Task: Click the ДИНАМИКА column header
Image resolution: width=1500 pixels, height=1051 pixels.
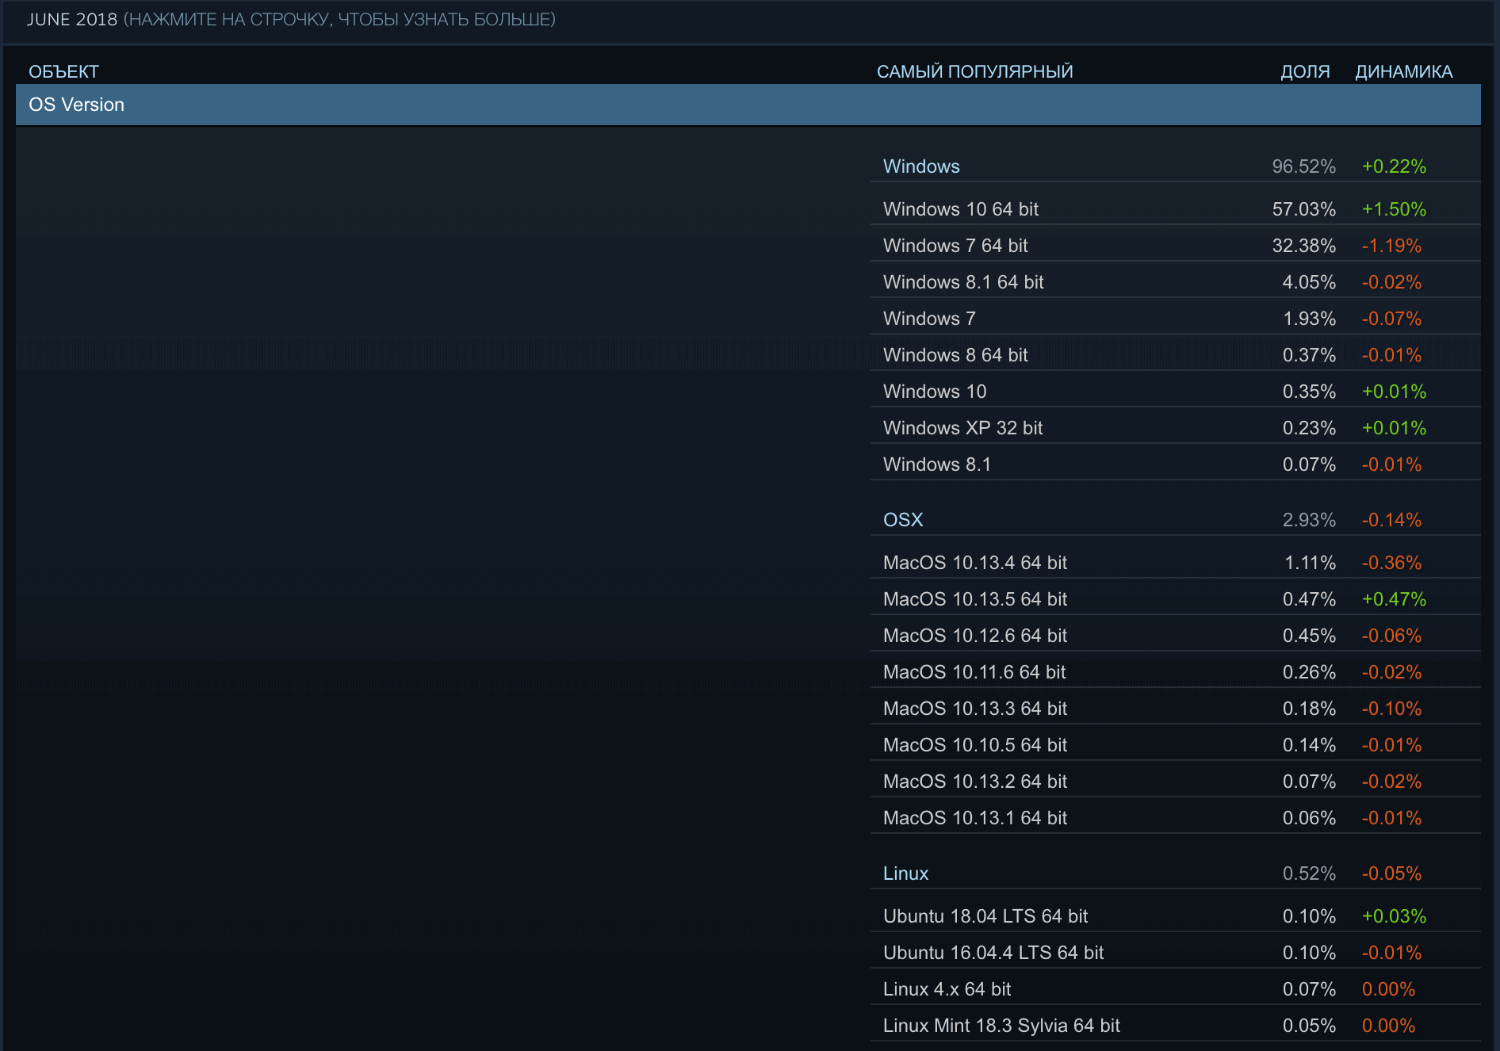Action: tap(1404, 72)
